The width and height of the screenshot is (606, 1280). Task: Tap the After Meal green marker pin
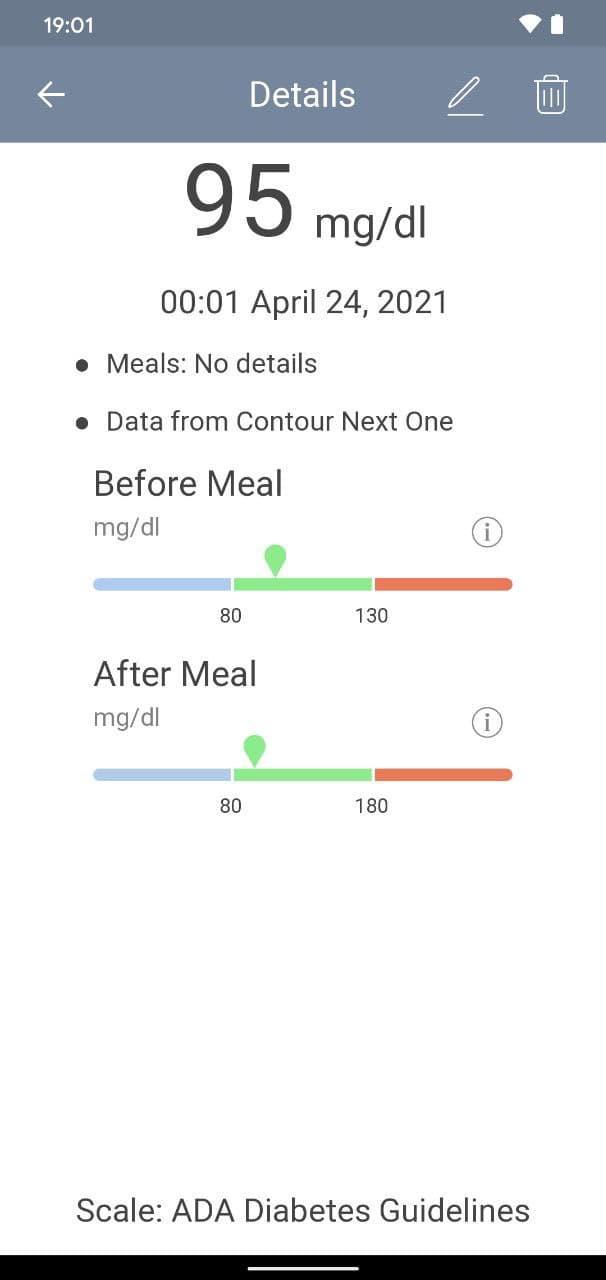coord(255,749)
